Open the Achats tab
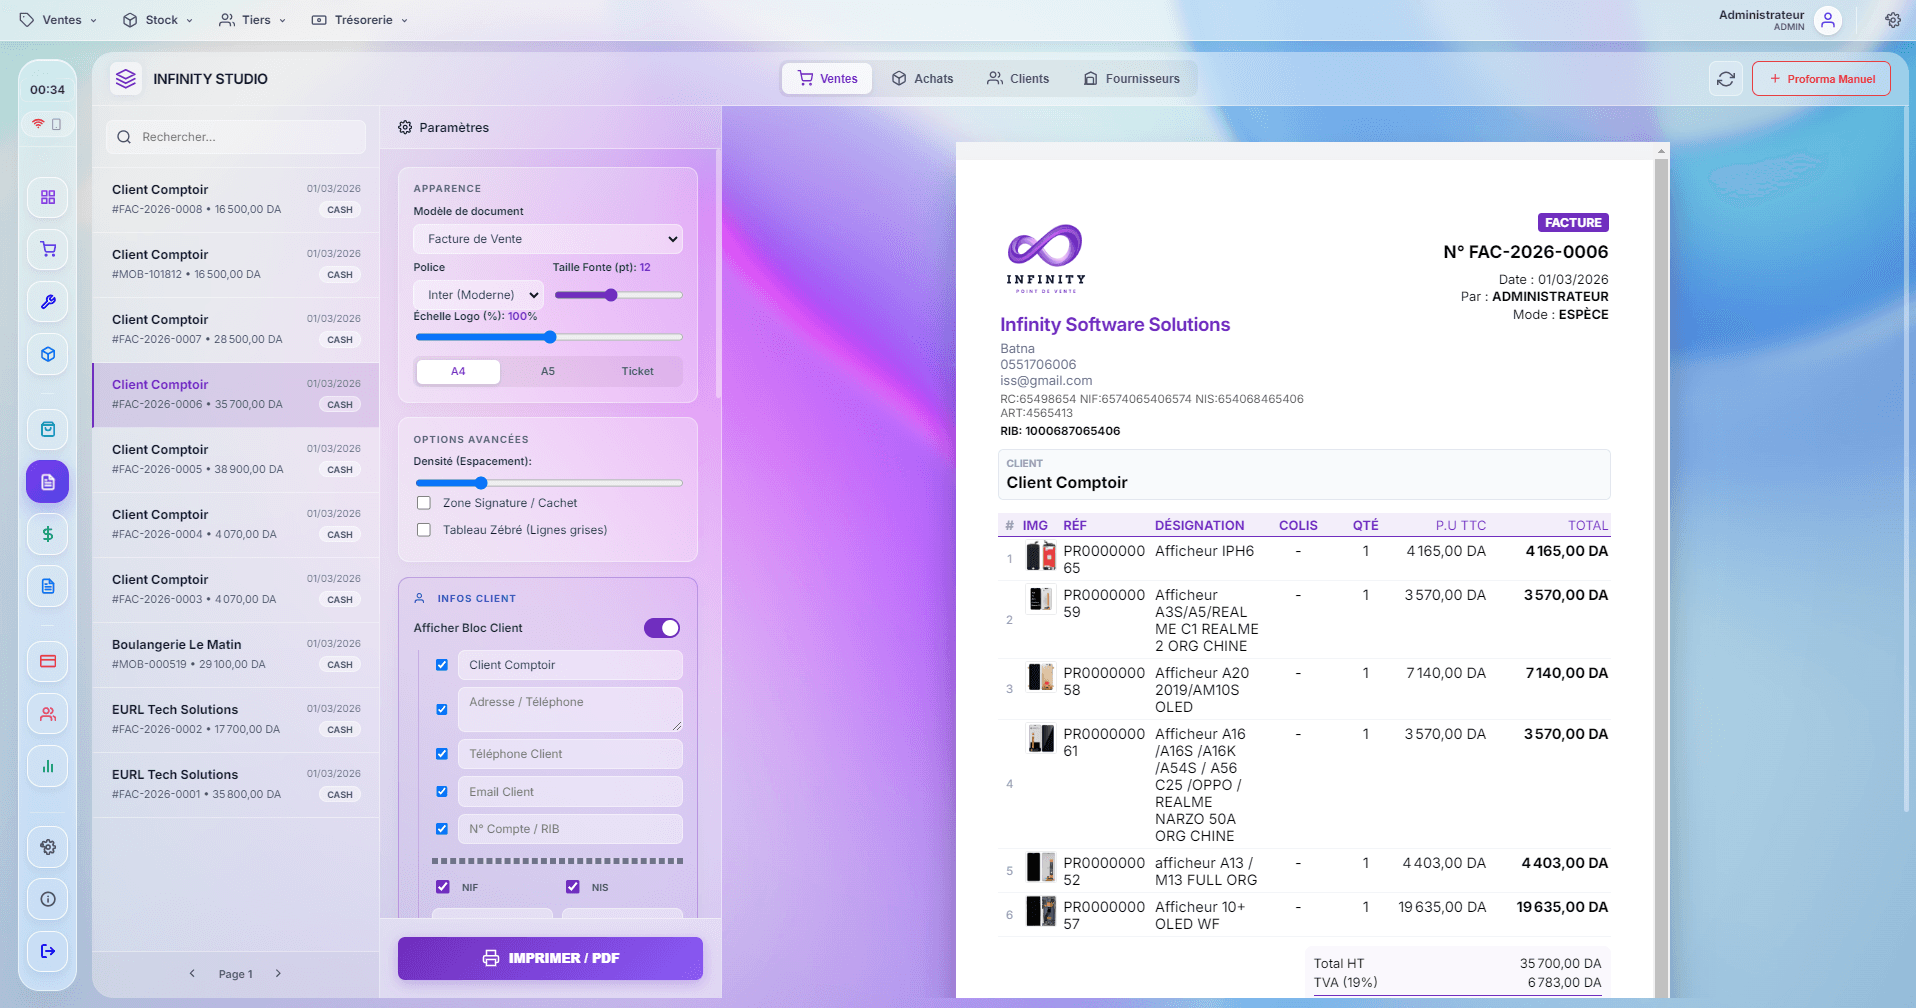The height and width of the screenshot is (1008, 1916). 922,78
